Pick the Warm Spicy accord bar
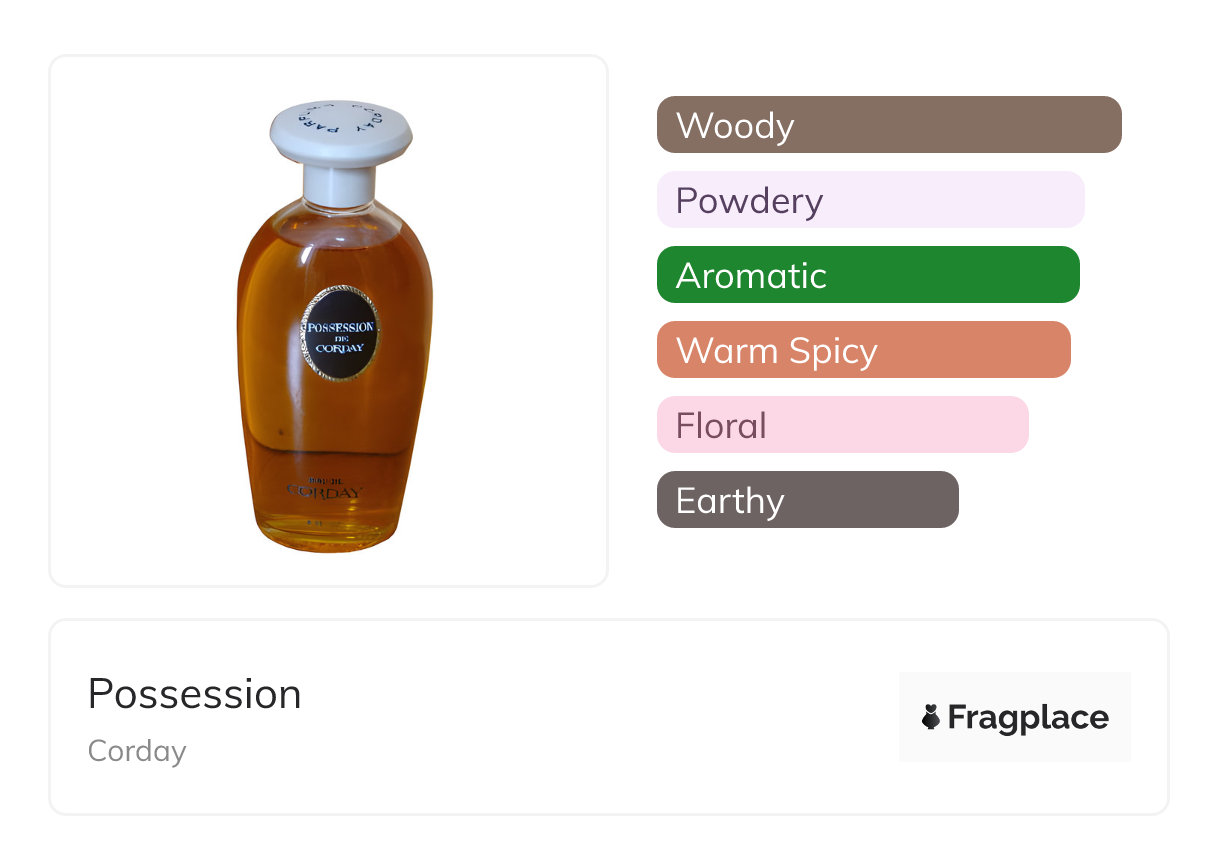The height and width of the screenshot is (864, 1218). coord(863,350)
